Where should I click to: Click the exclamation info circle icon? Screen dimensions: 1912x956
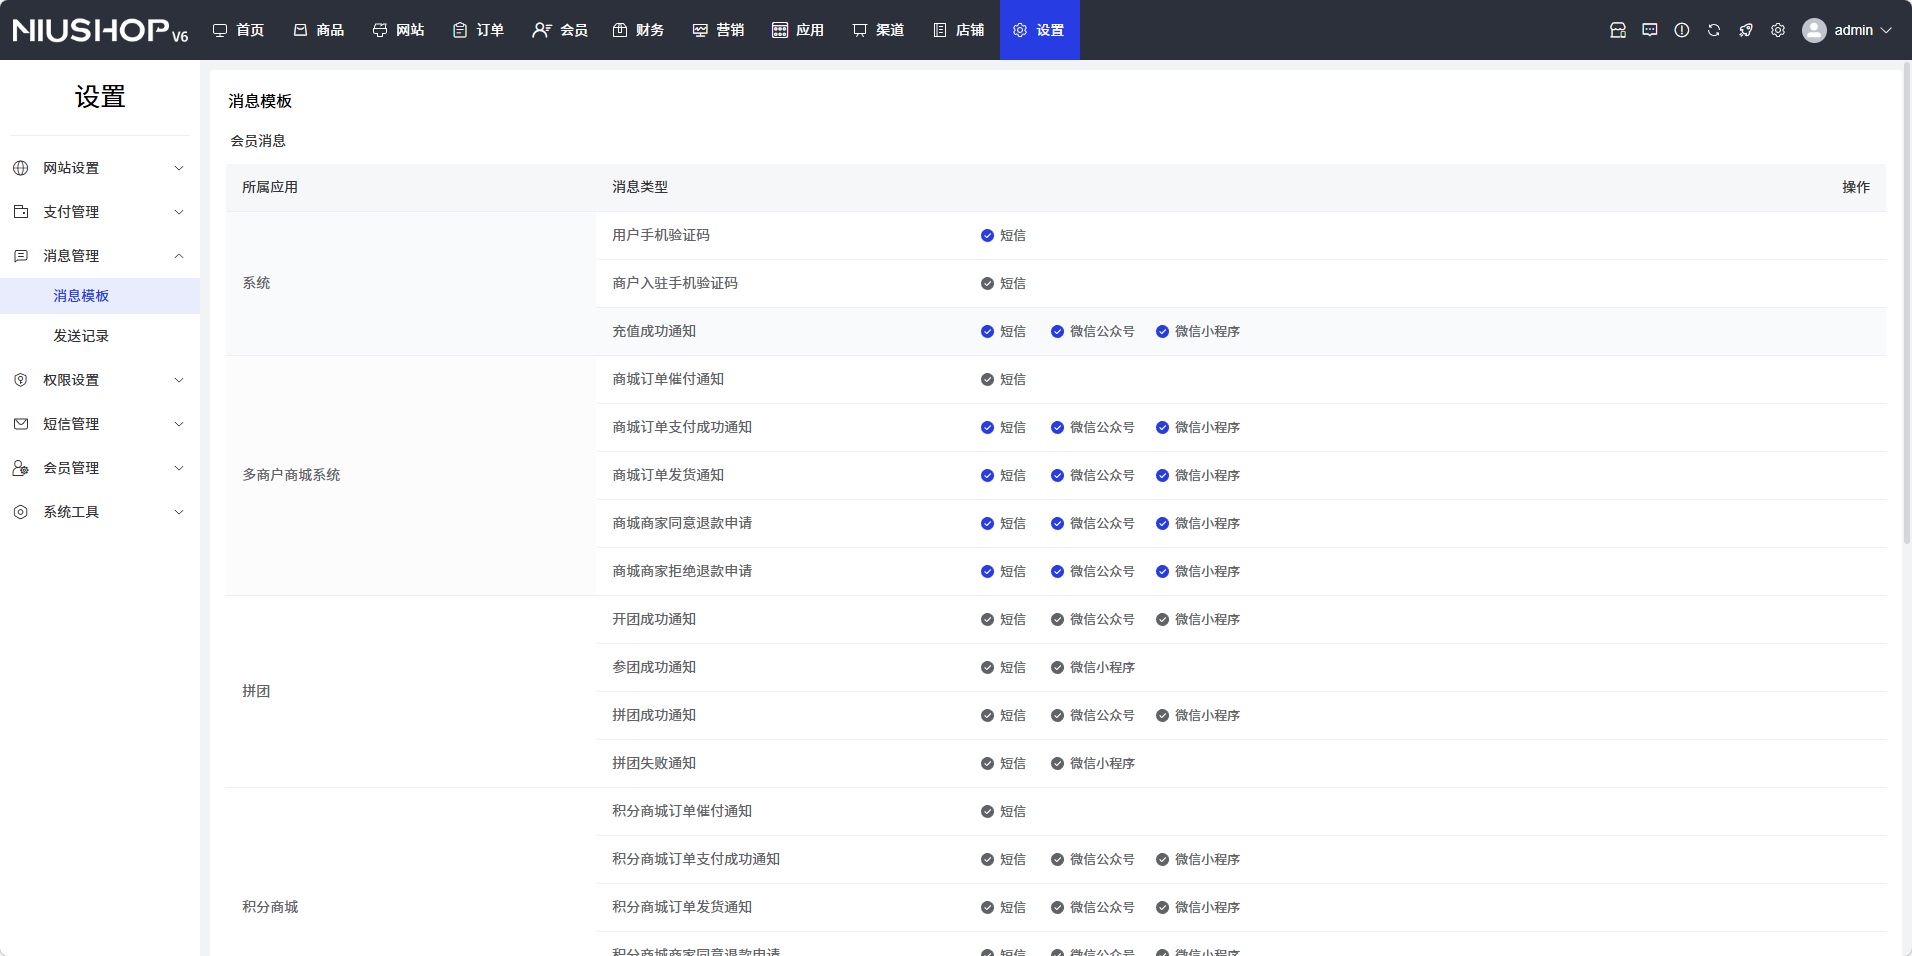[1682, 30]
